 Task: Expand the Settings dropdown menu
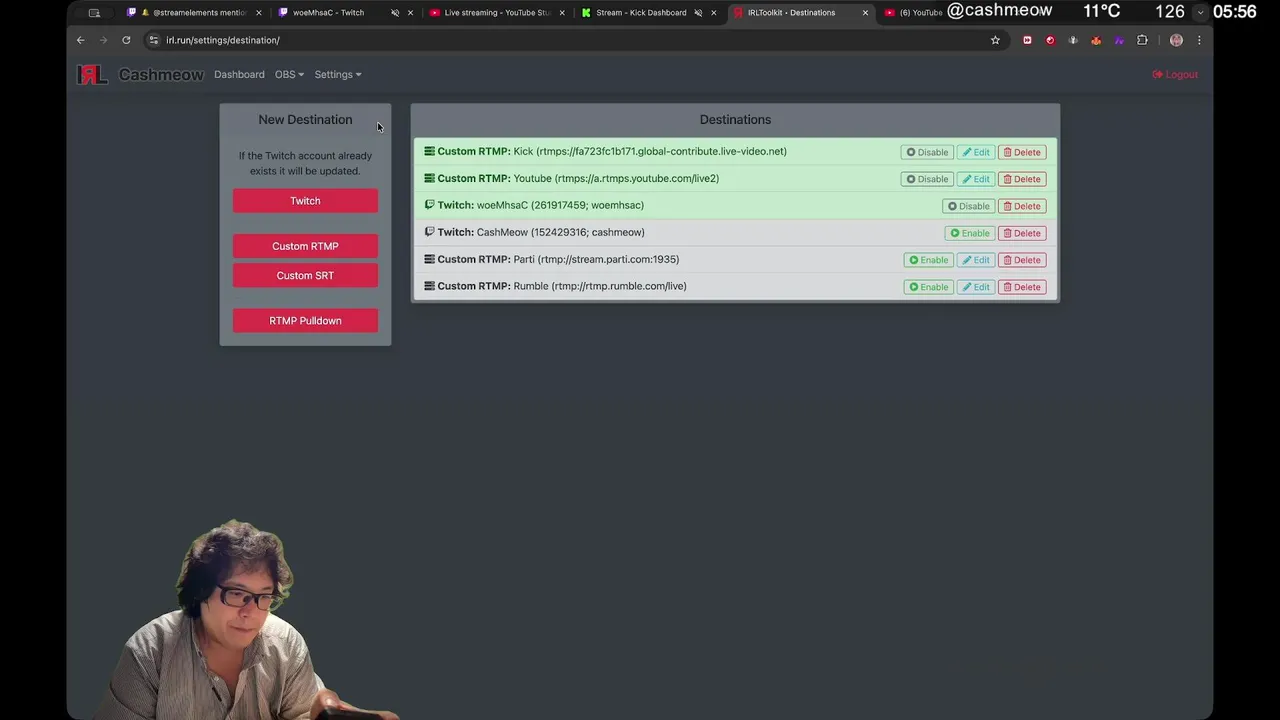[338, 74]
